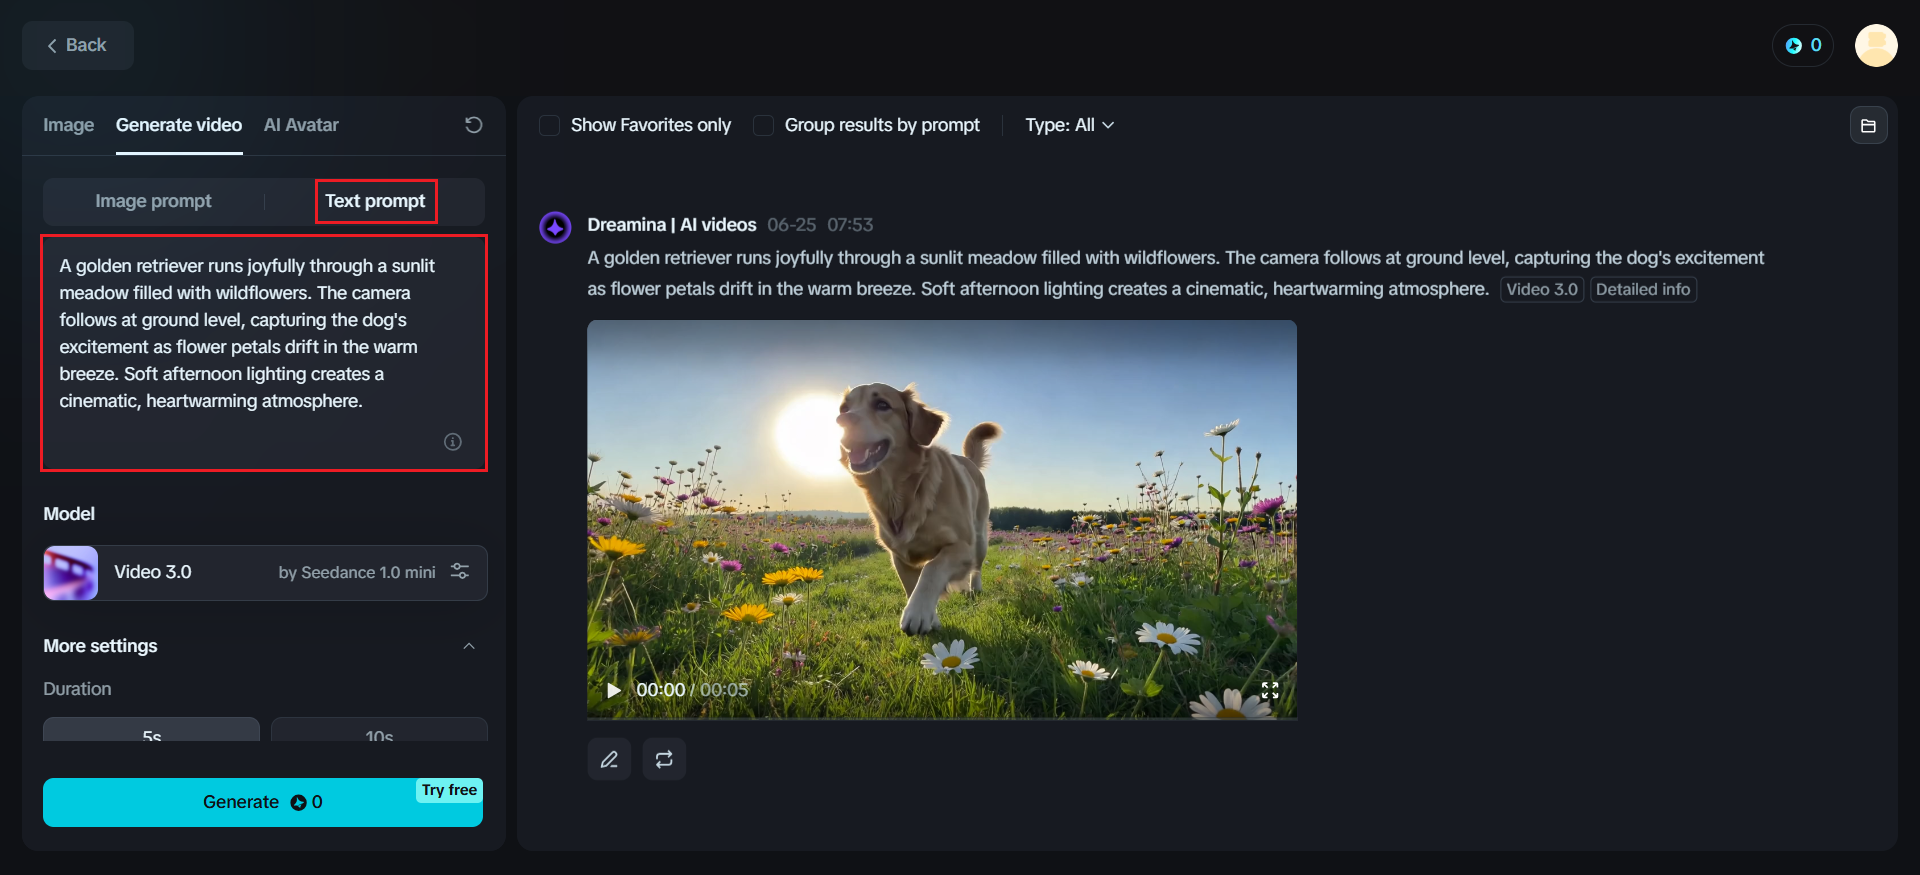Viewport: 1920px width, 875px height.
Task: Click the edit pencil icon below the video
Action: point(609,760)
